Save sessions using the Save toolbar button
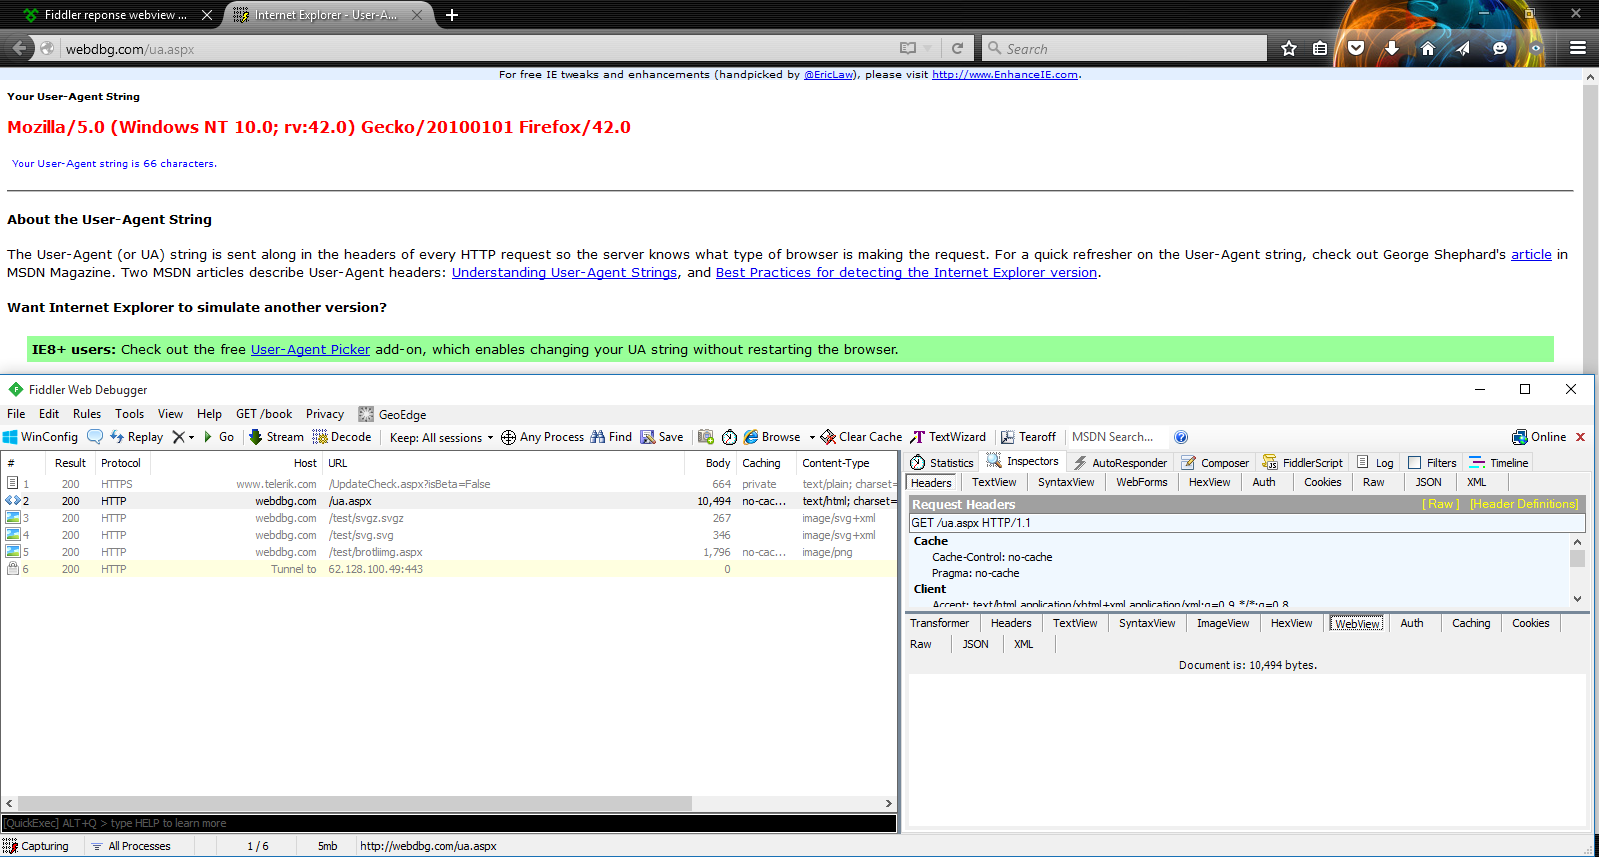The height and width of the screenshot is (857, 1599). [662, 437]
